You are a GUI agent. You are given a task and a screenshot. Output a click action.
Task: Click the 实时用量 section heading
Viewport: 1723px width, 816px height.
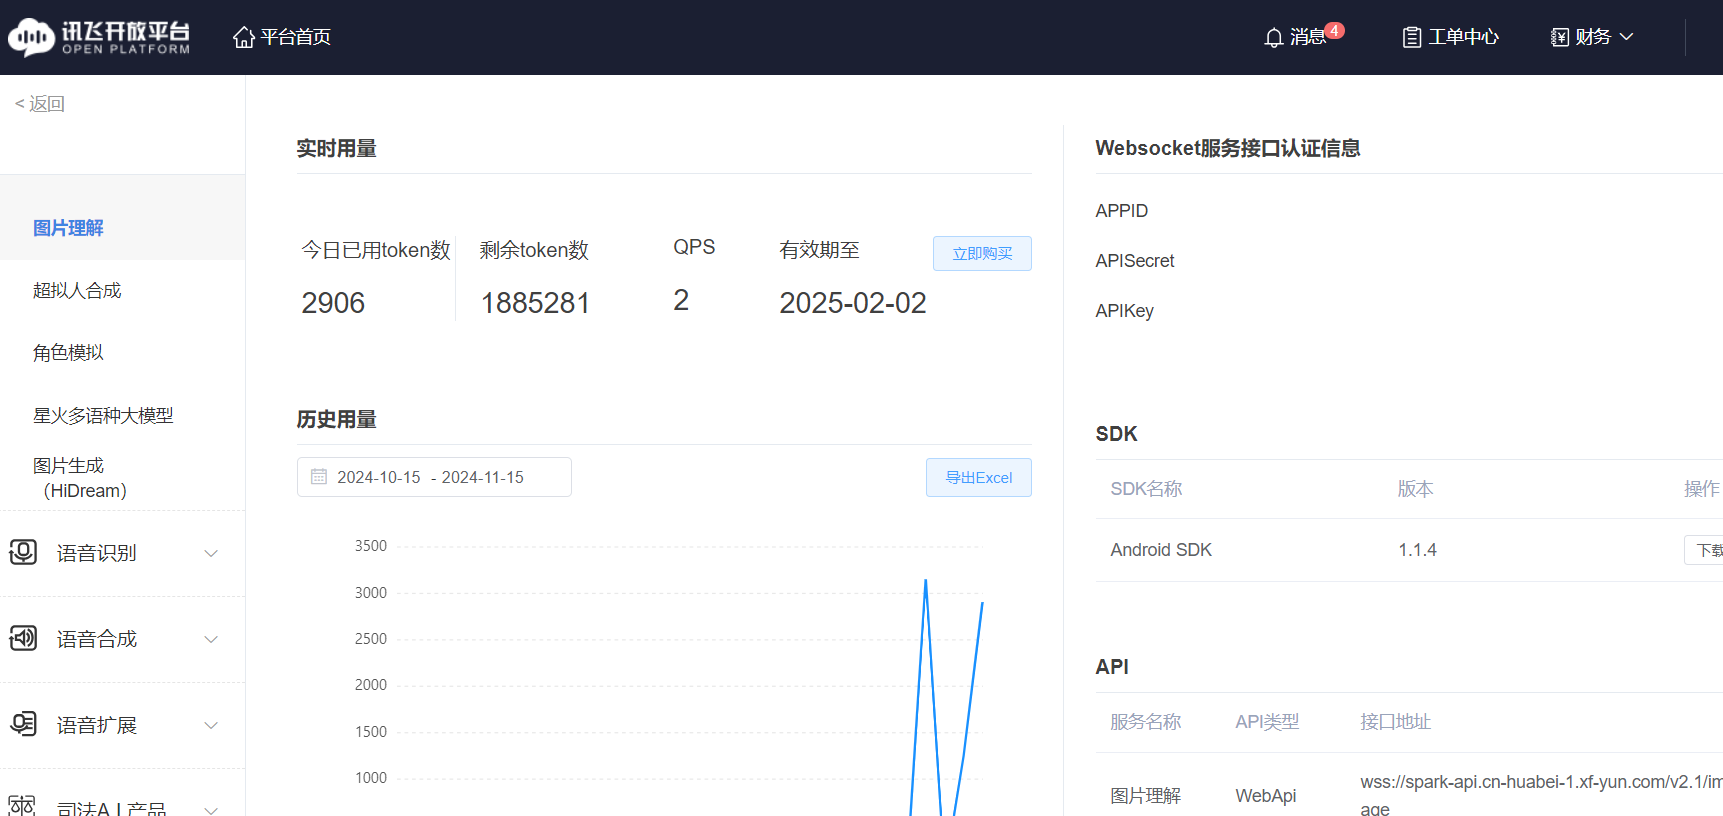[x=336, y=148]
